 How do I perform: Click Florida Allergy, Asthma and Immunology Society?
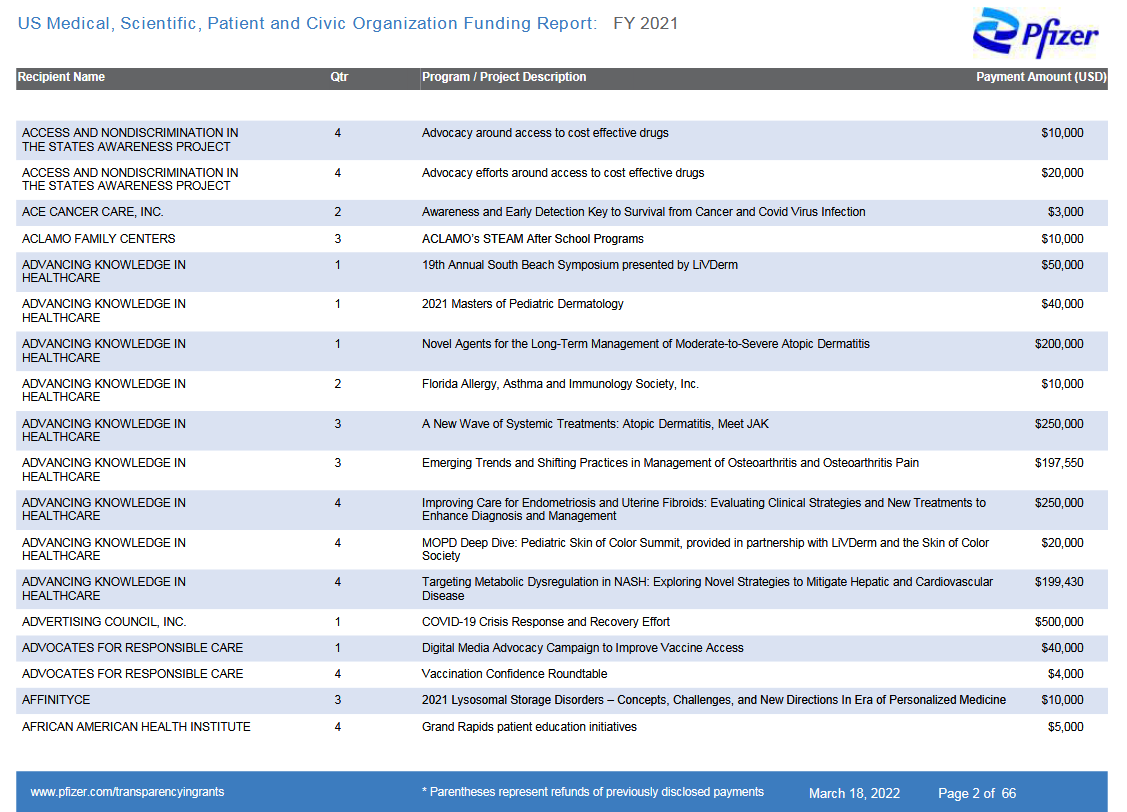click(x=560, y=384)
